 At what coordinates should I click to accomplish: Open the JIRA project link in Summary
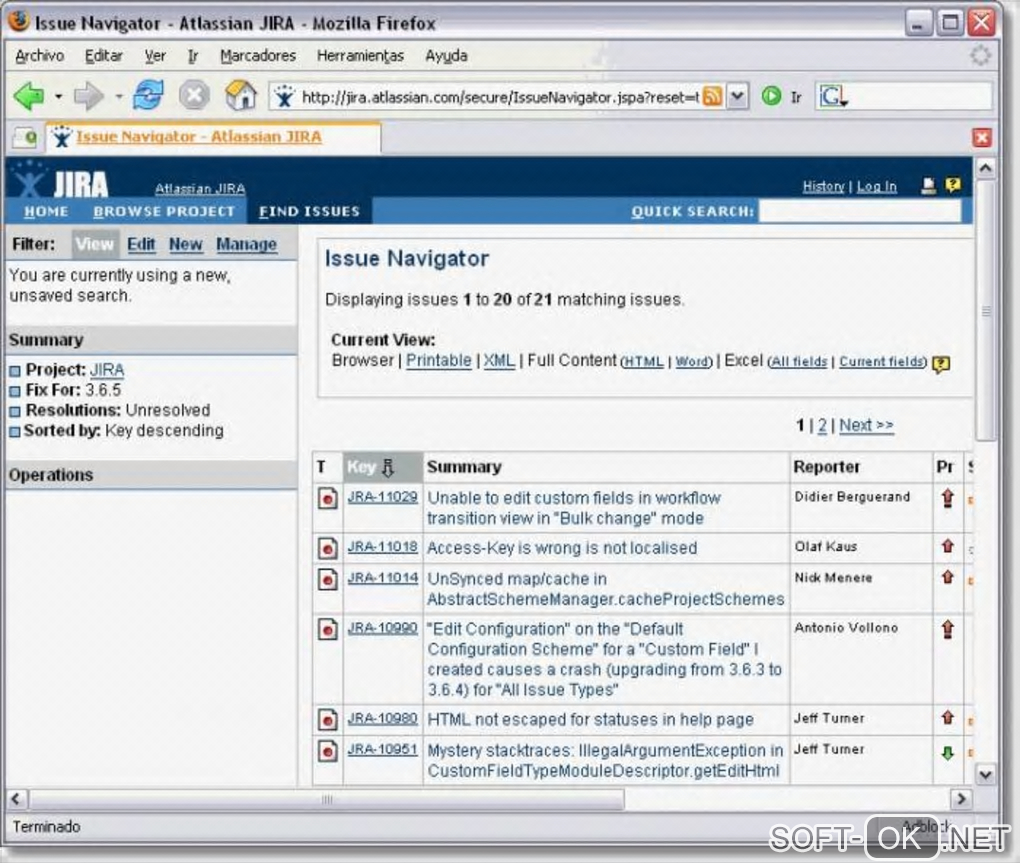[107, 370]
